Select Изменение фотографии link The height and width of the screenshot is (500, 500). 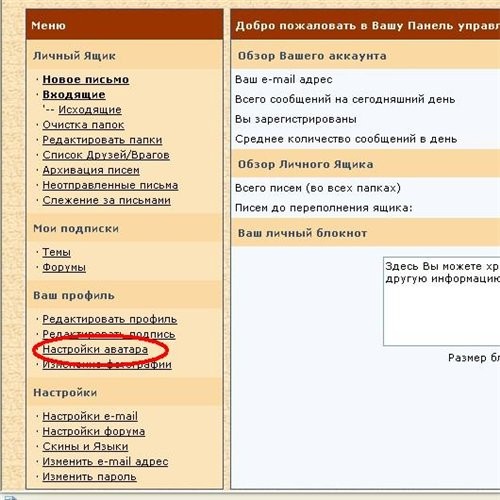(x=107, y=365)
